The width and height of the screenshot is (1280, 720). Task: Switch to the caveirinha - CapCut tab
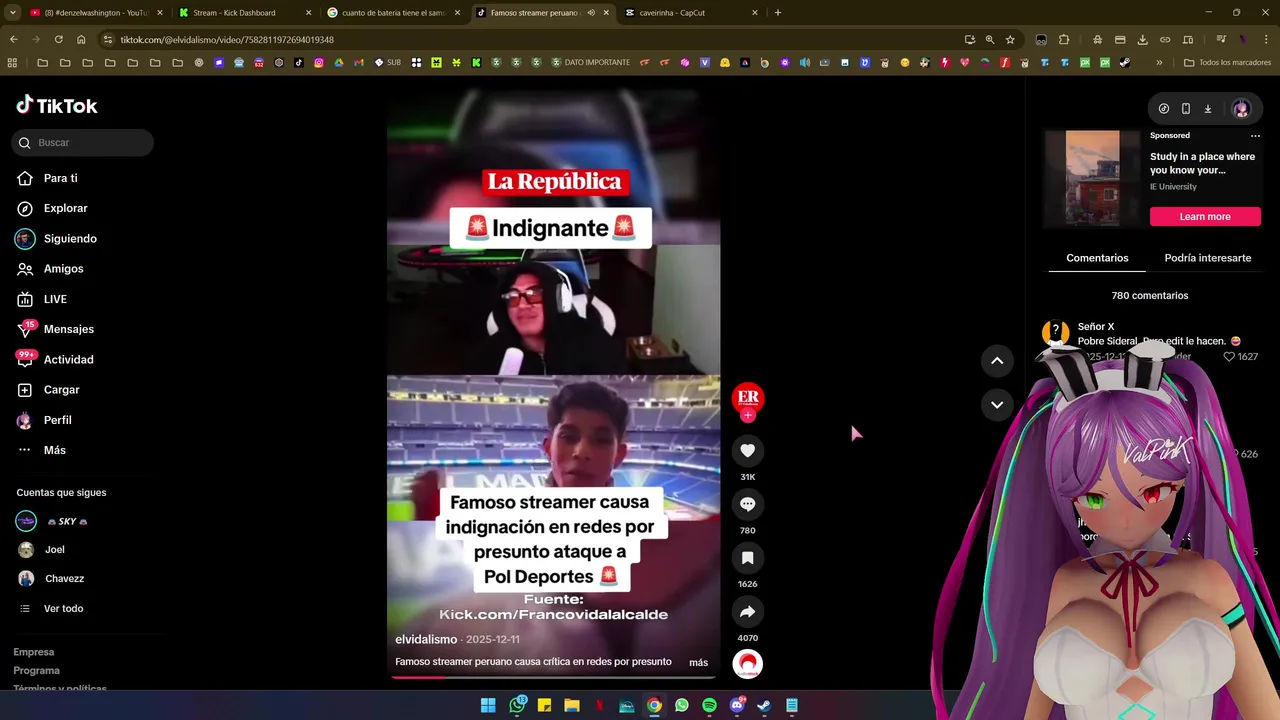tap(690, 13)
